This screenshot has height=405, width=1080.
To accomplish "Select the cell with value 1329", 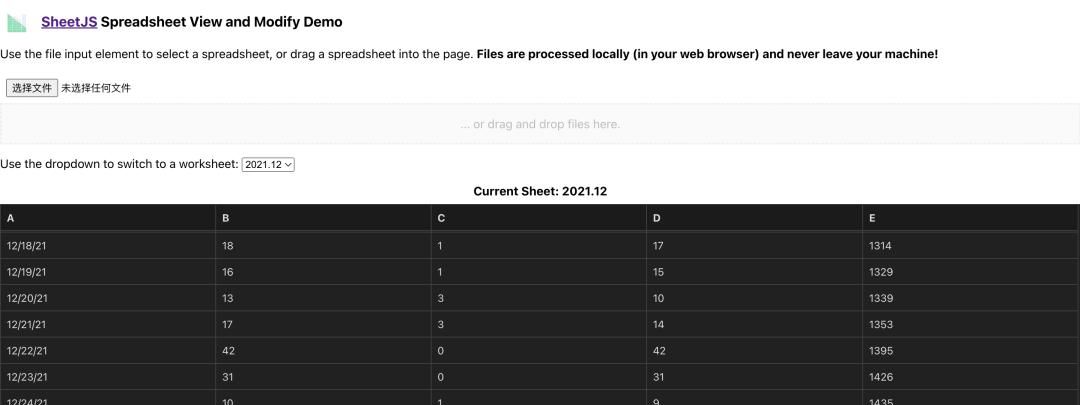I will (971, 272).
